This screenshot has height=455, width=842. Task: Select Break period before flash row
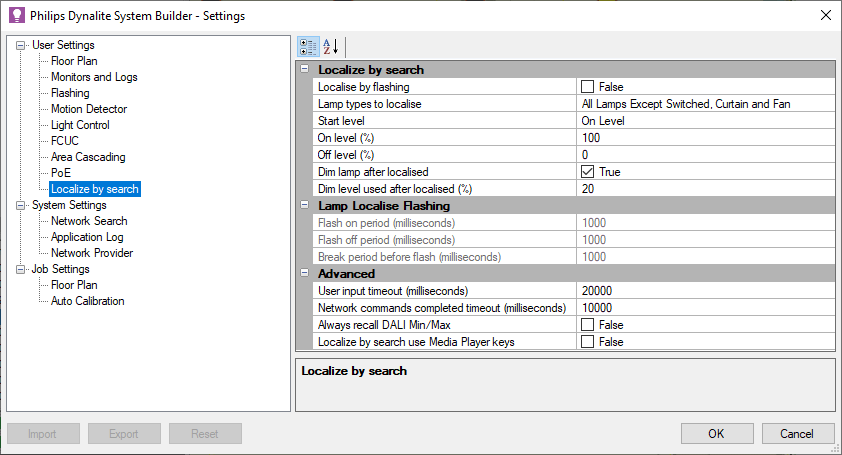pos(574,257)
